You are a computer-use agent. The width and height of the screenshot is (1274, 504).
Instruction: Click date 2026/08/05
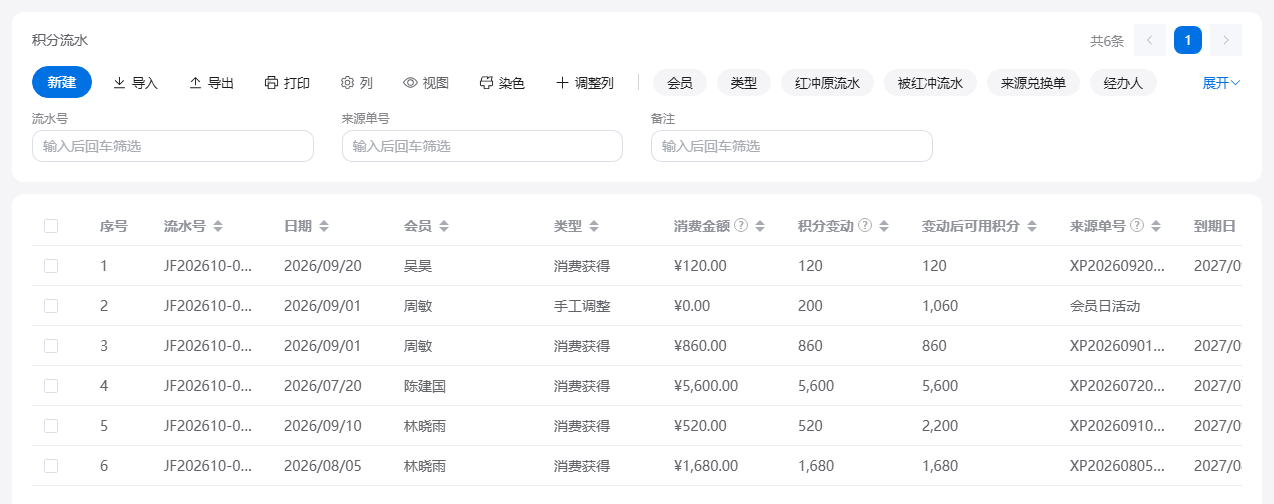[323, 466]
